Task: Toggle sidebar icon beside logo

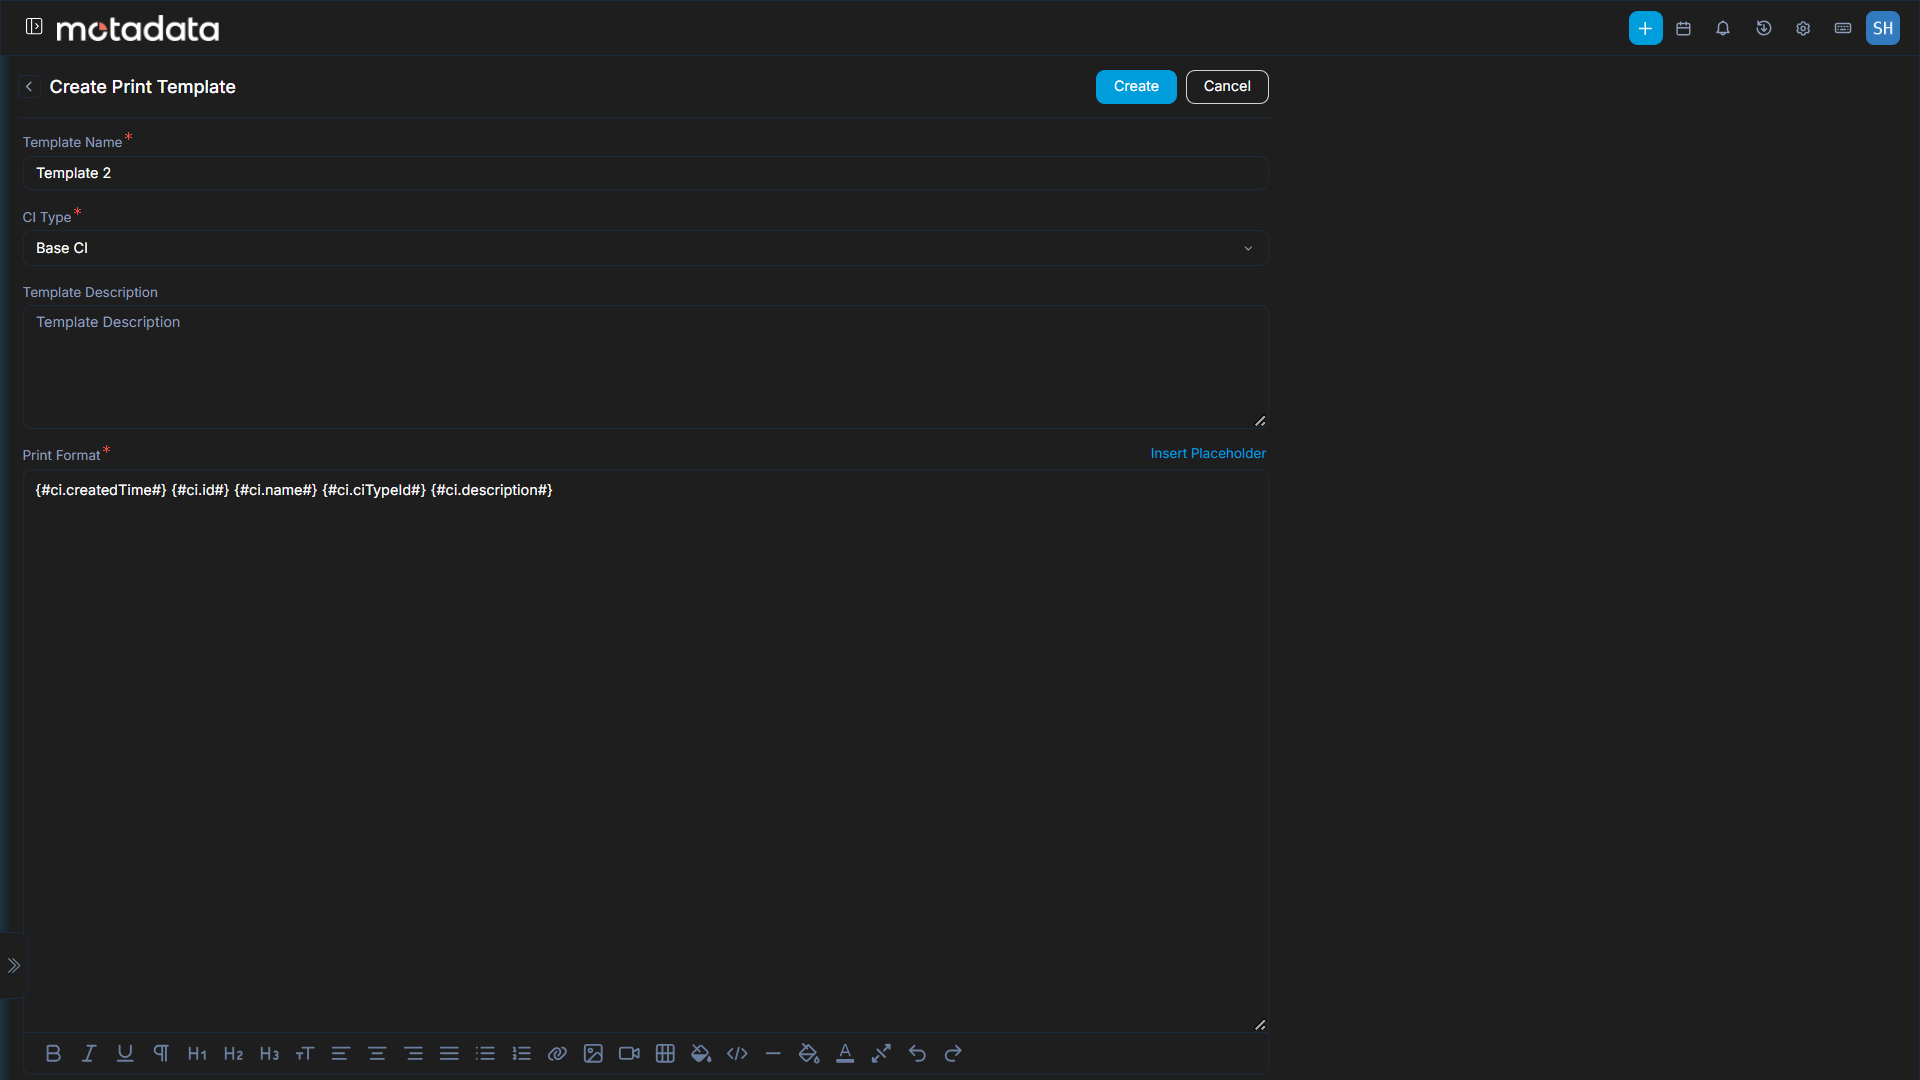Action: point(34,27)
